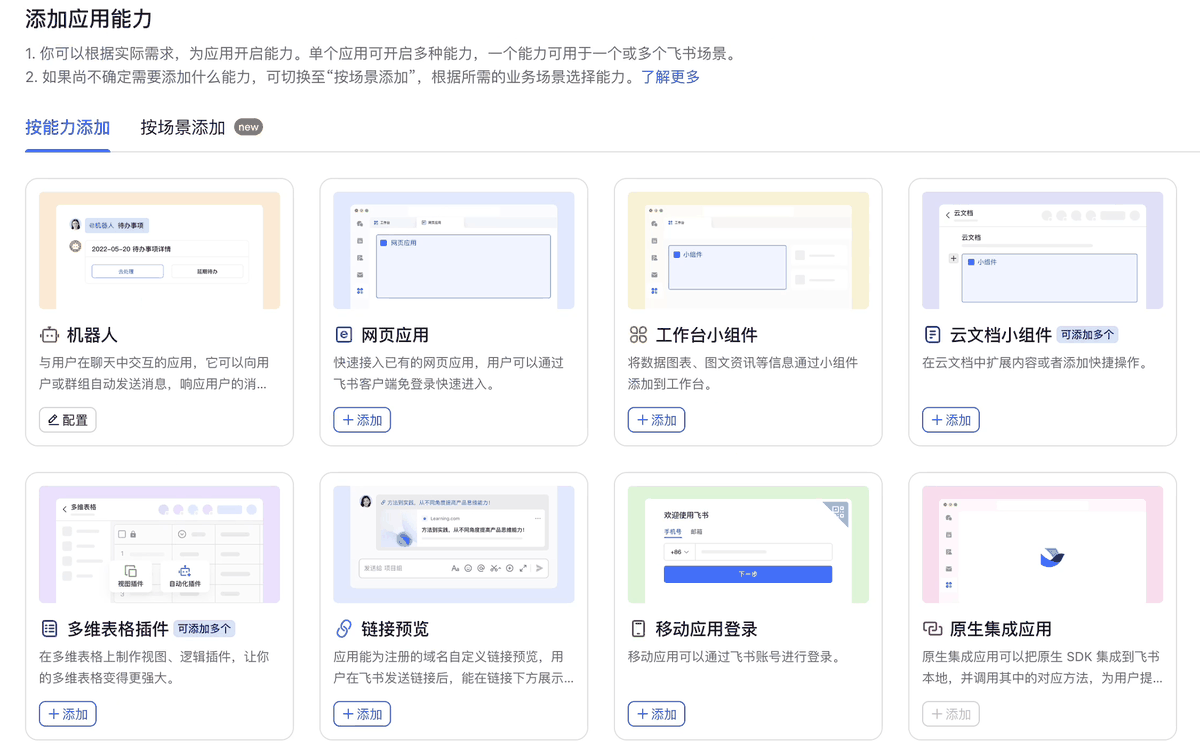1200x755 pixels.
Task: Click the 原生集成应用 description text
Action: [x=1043, y=667]
